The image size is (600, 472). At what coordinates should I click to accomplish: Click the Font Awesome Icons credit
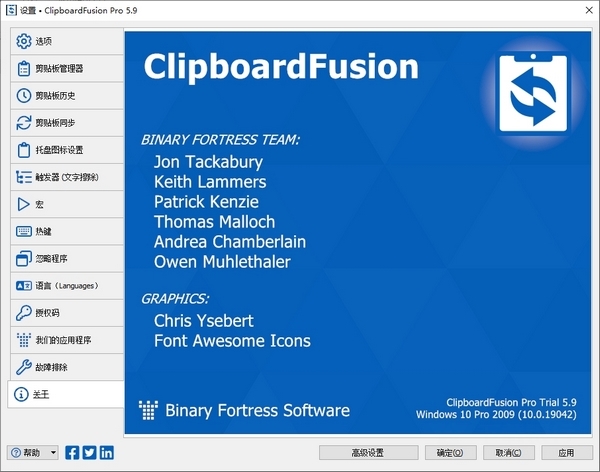tap(232, 341)
